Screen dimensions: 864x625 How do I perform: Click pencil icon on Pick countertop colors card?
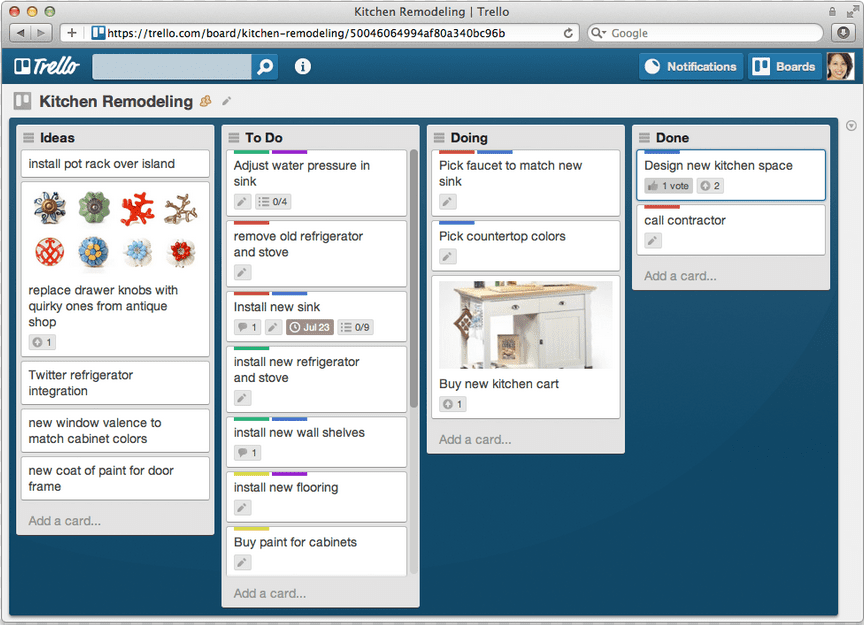pos(448,256)
